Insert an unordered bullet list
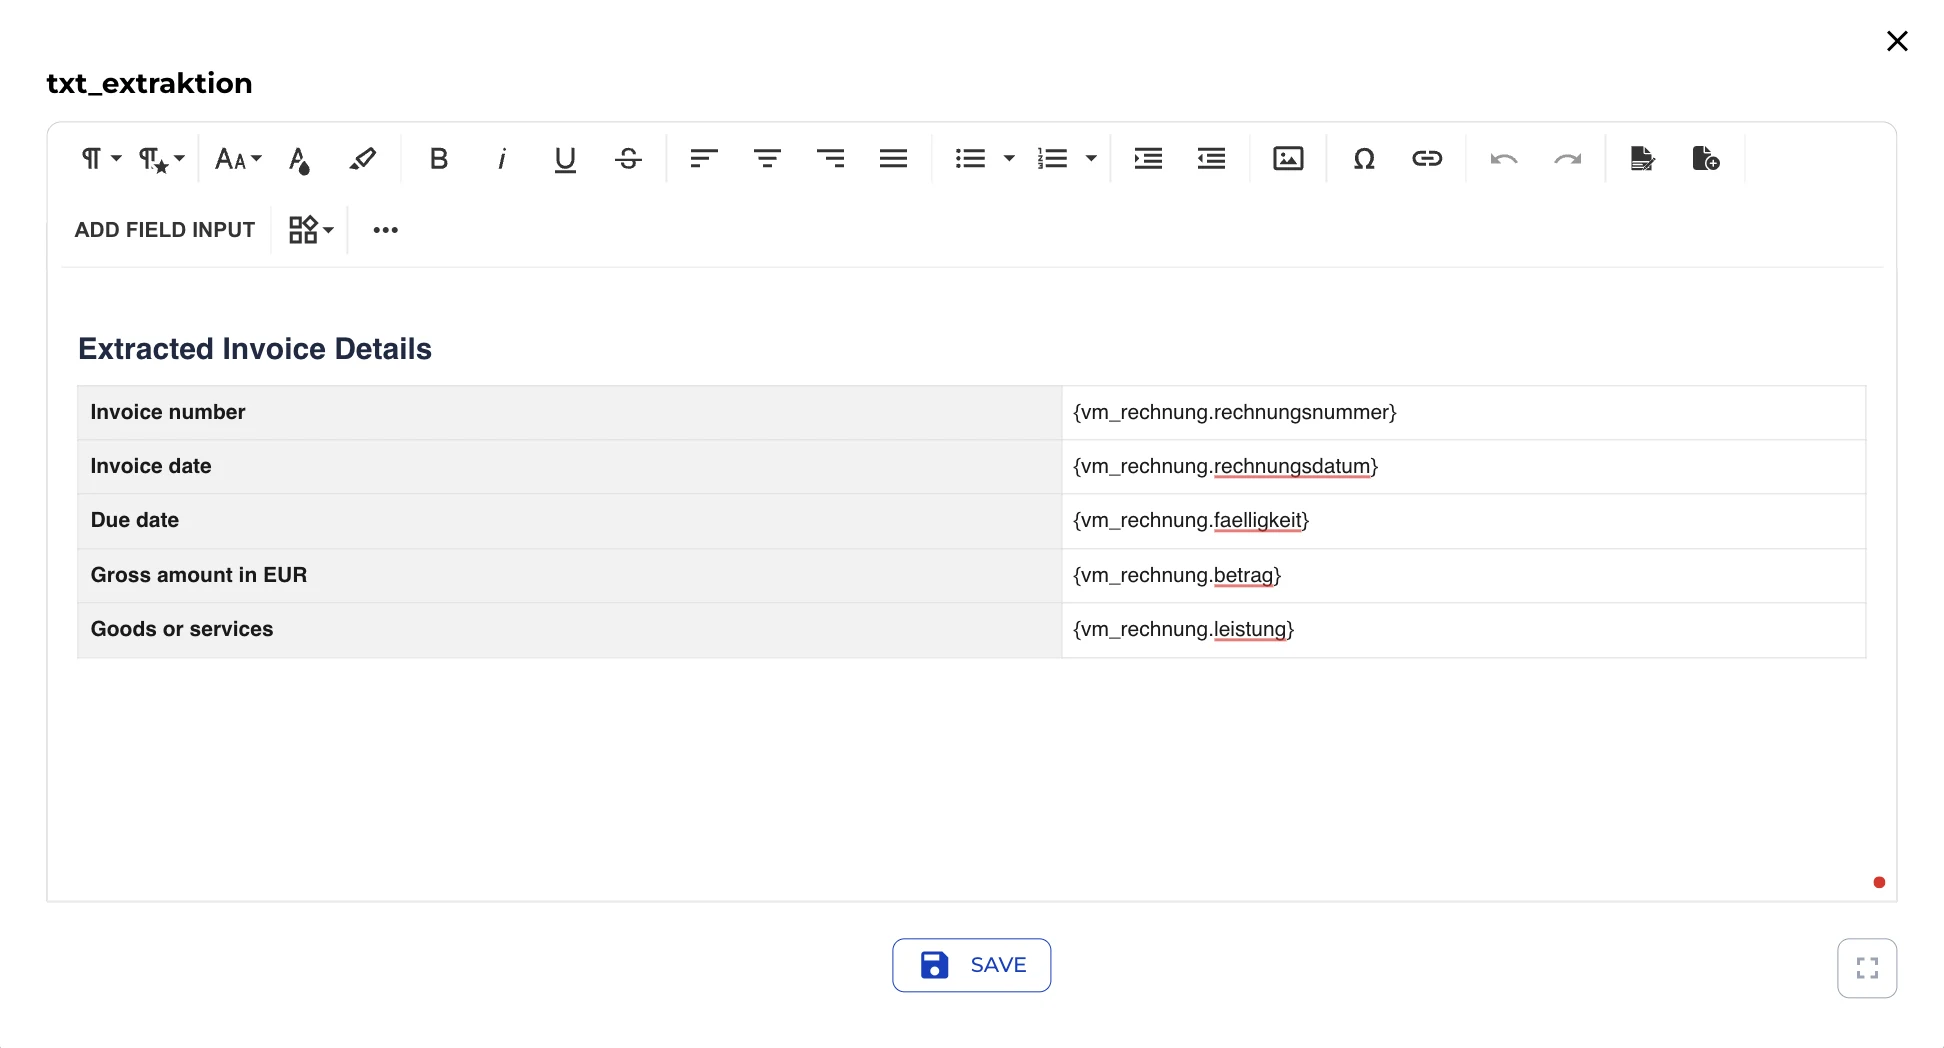1944x1048 pixels. 970,159
